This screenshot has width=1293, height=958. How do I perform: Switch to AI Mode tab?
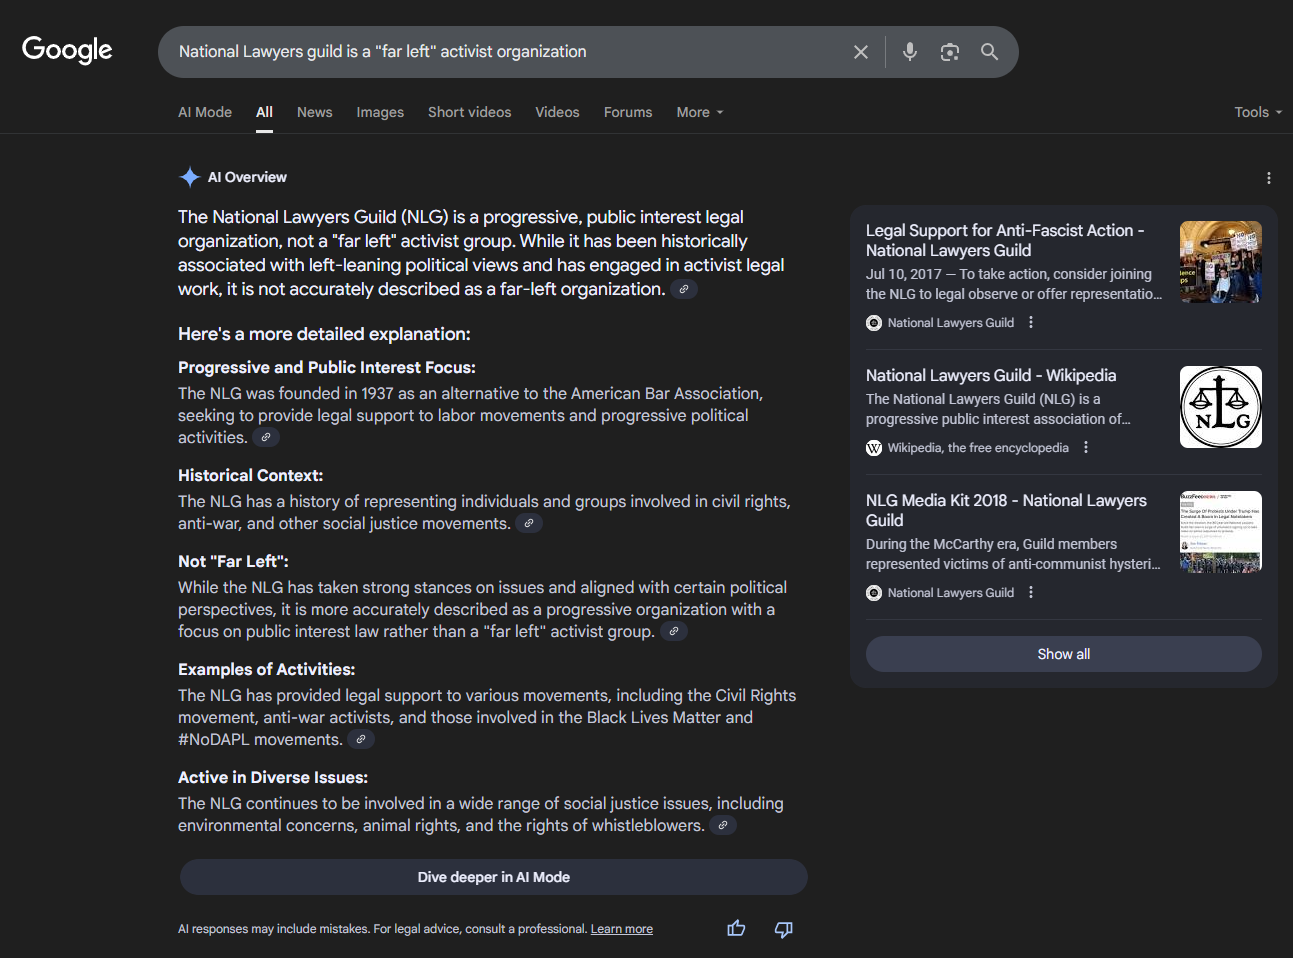tap(205, 112)
